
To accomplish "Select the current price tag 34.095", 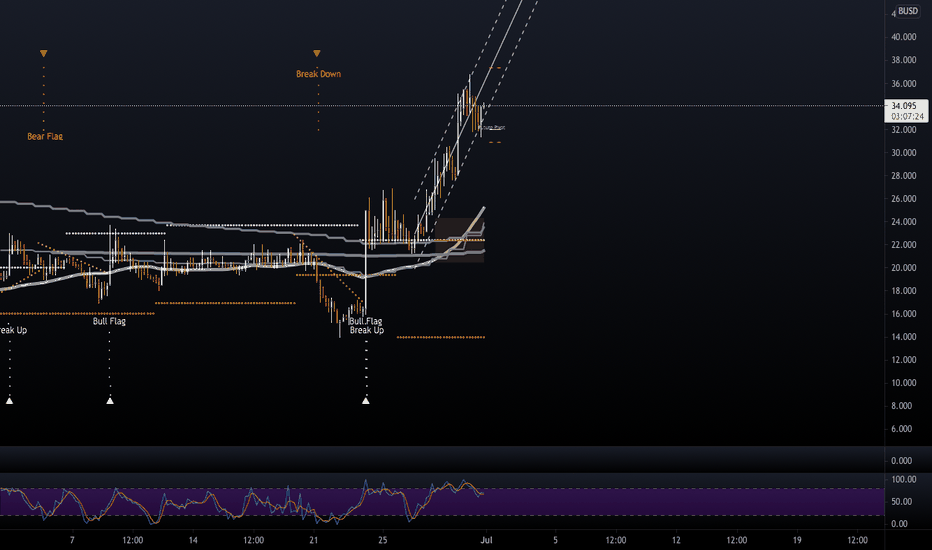I will pyautogui.click(x=903, y=106).
